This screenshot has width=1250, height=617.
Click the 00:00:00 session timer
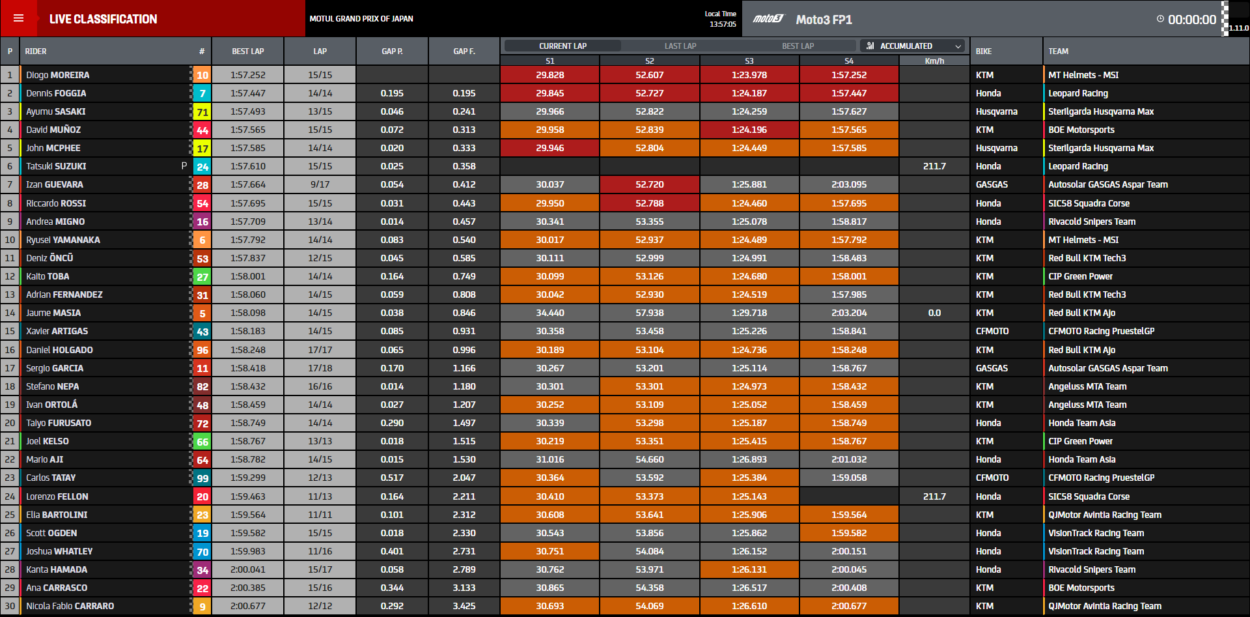tap(1192, 19)
